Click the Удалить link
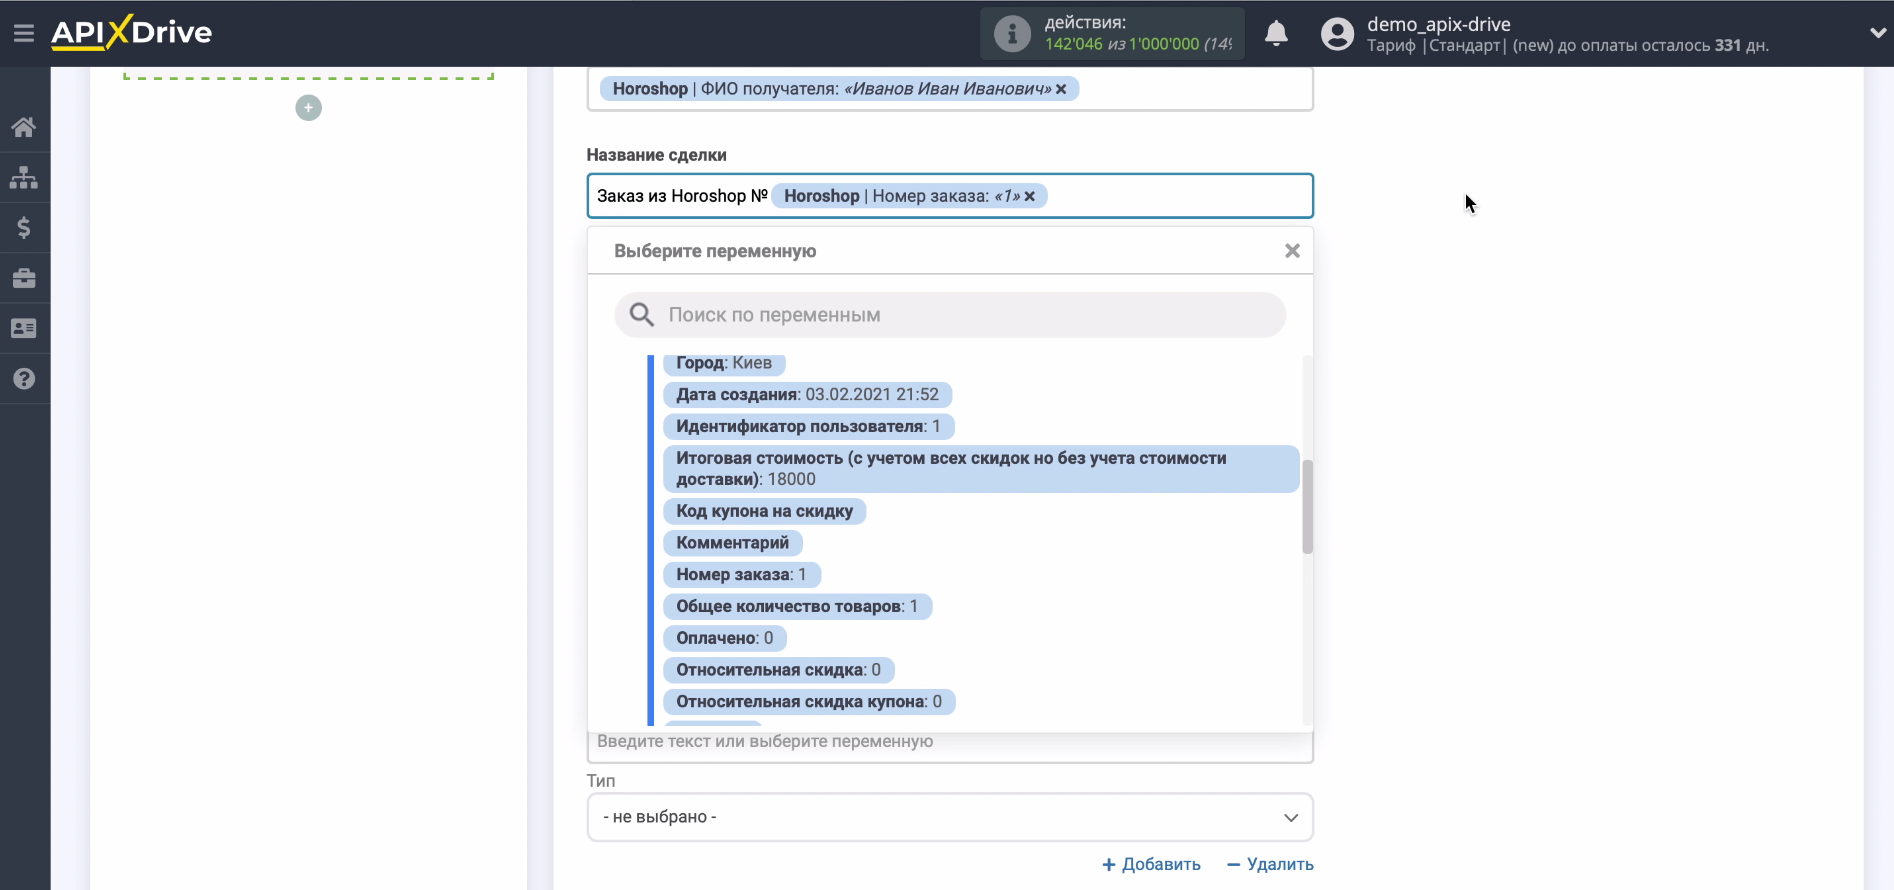 (1270, 864)
